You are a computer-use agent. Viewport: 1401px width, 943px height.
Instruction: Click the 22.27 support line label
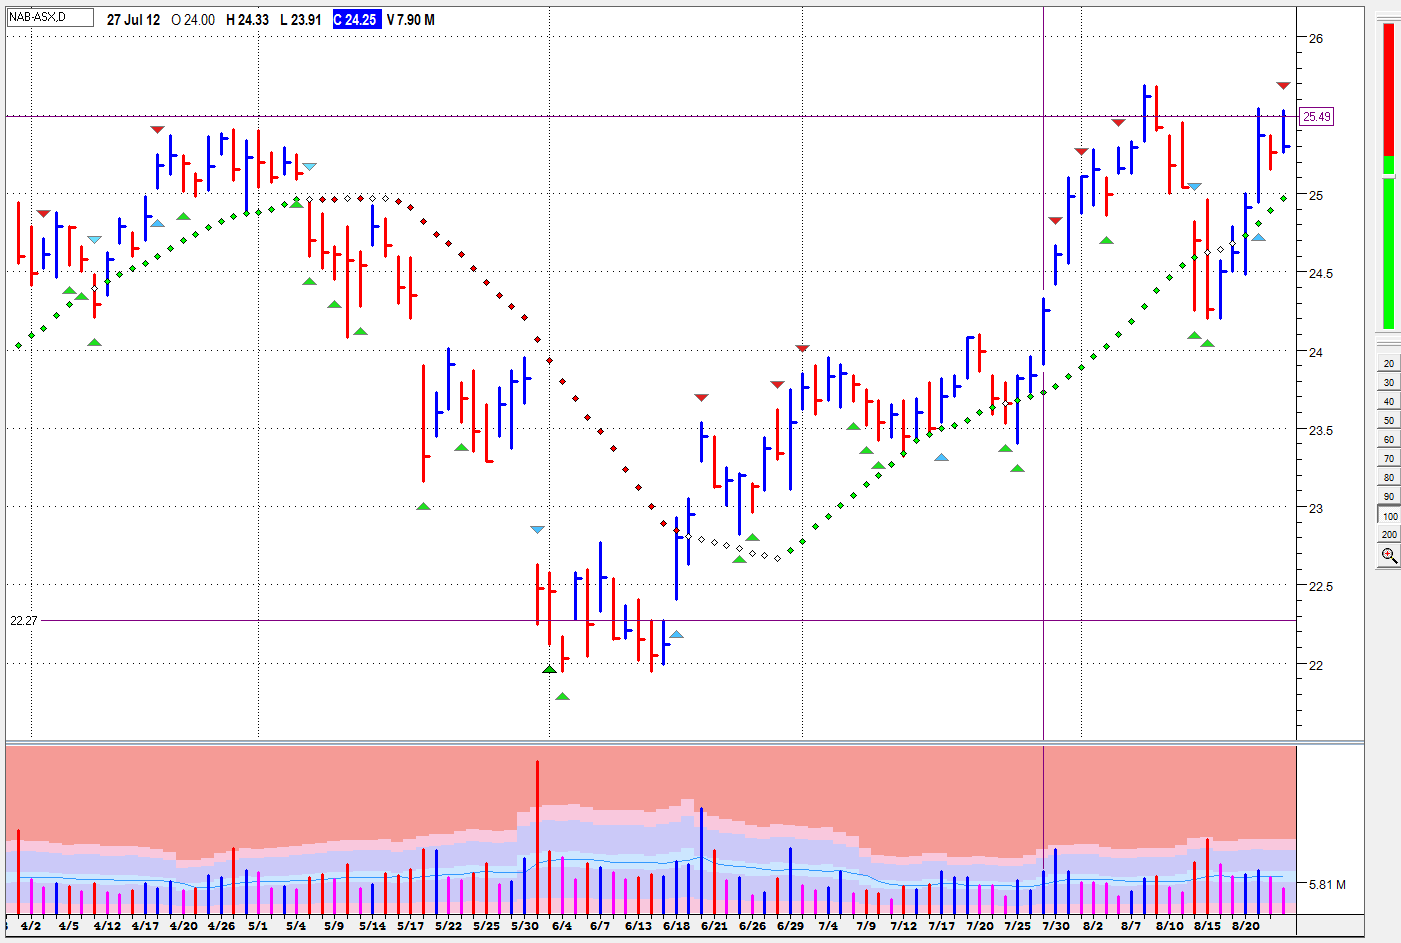23,621
